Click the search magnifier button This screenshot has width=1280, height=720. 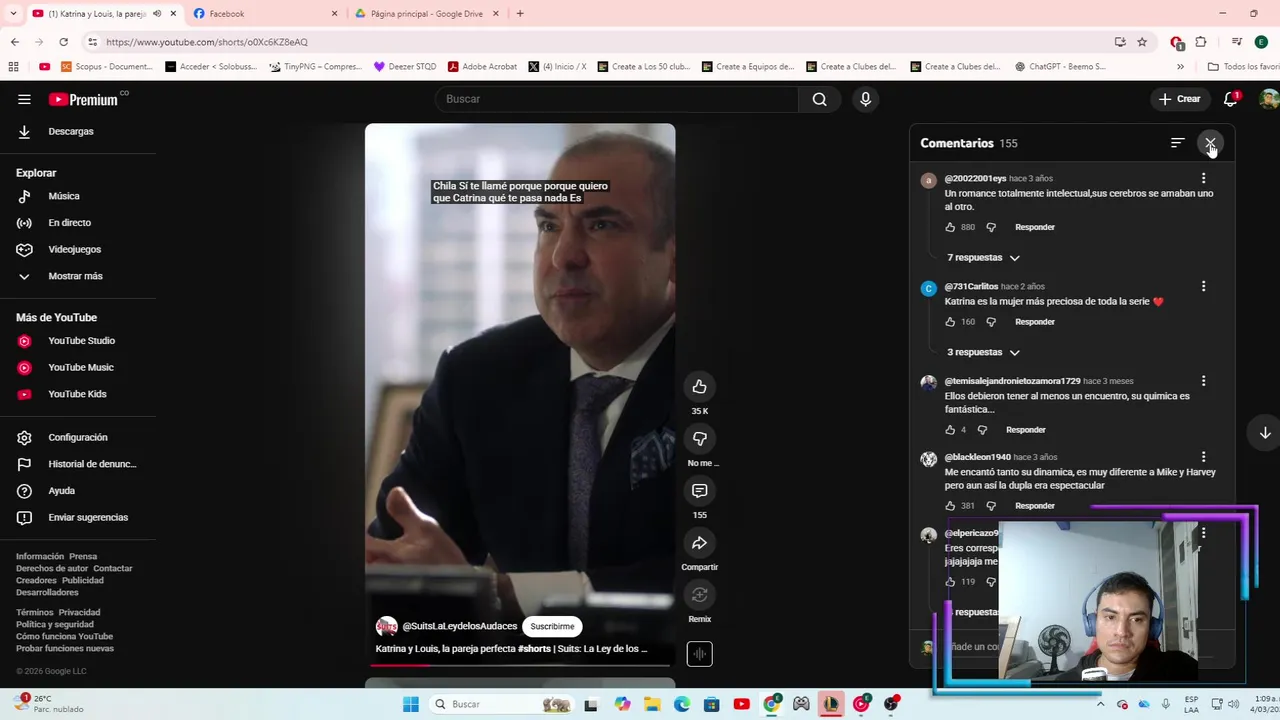[819, 99]
